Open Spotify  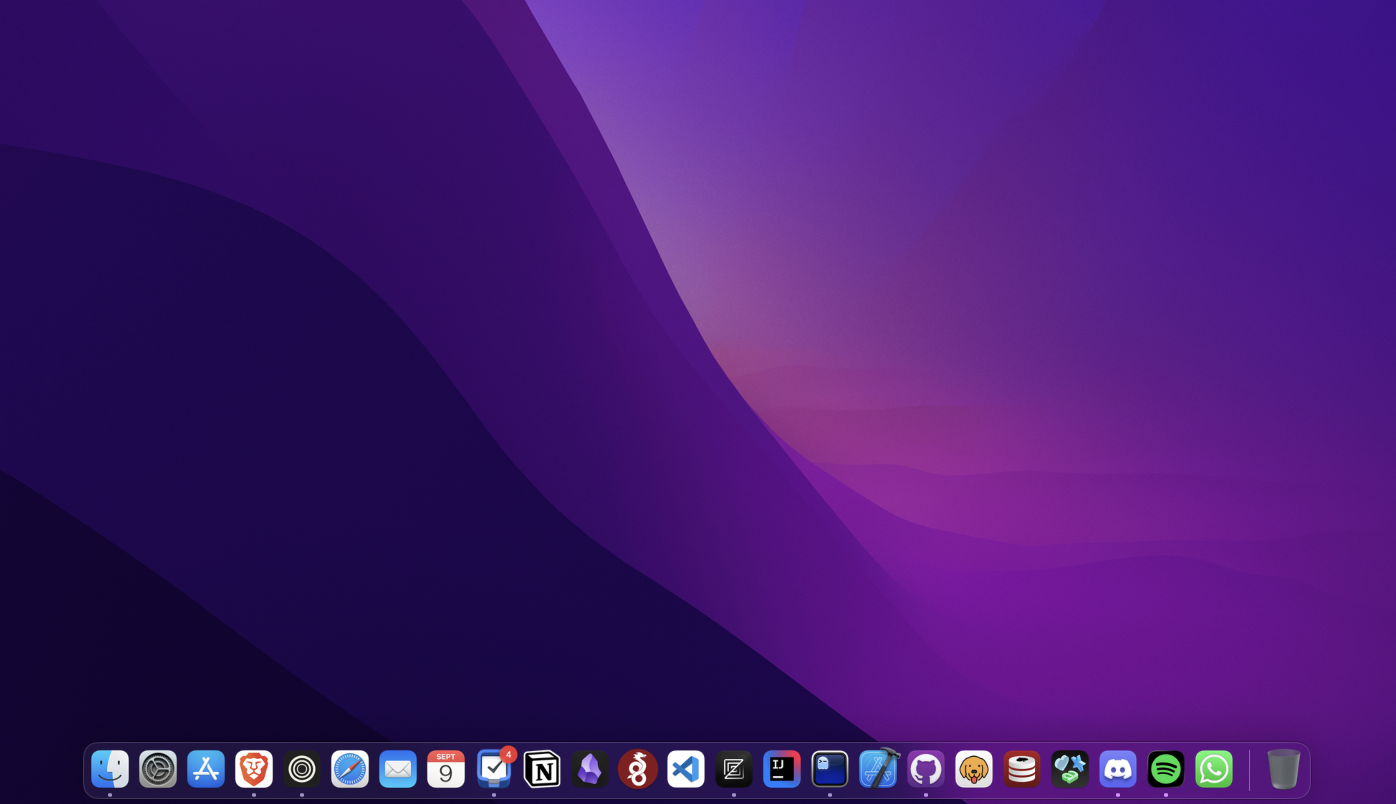(1166, 769)
